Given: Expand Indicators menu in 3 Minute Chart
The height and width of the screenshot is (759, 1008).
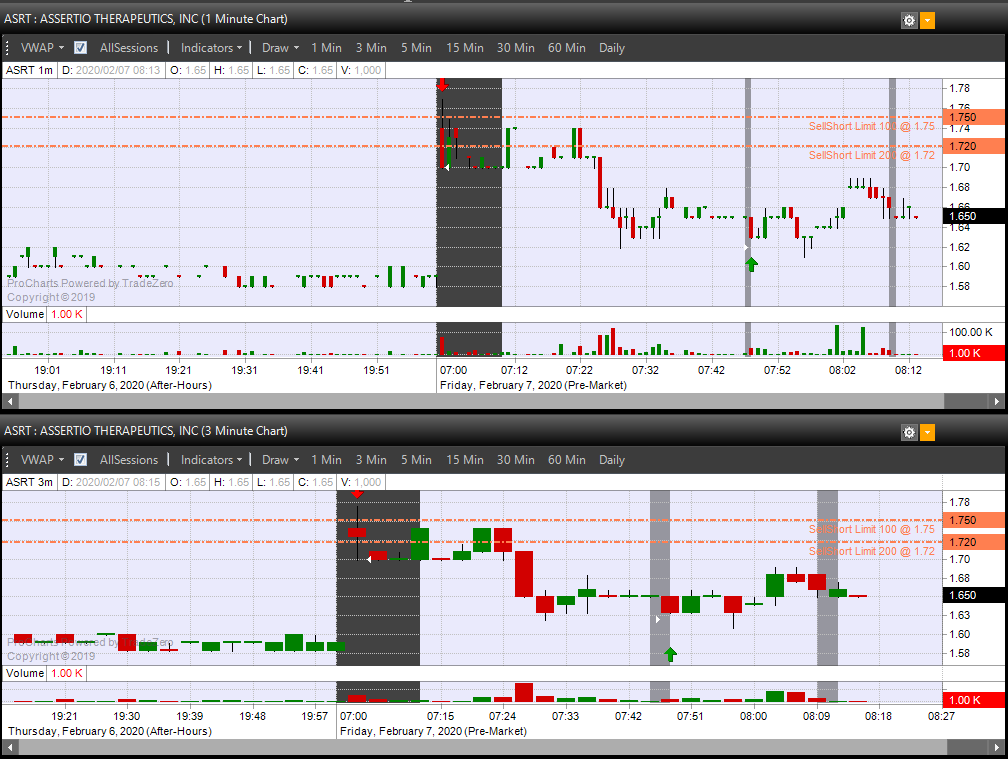Looking at the screenshot, I should (212, 460).
